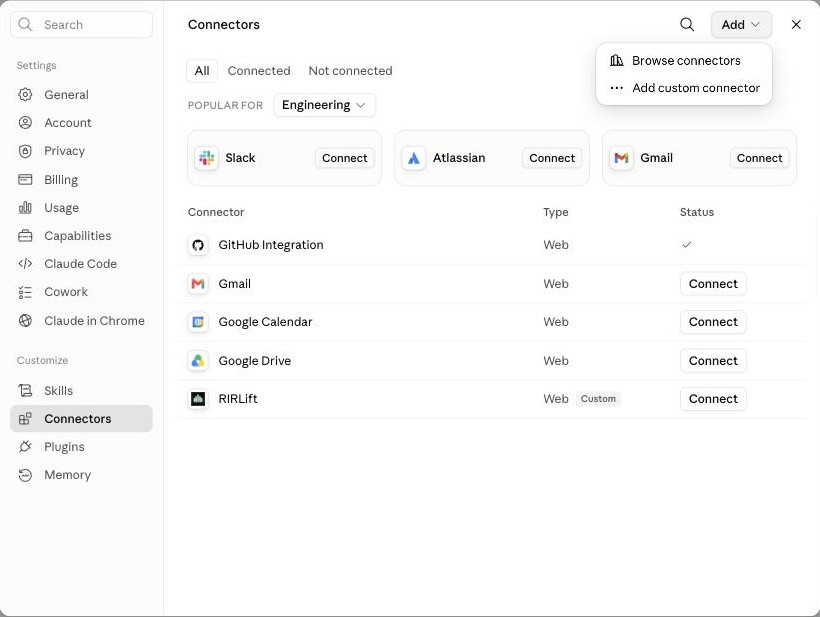Screen dimensions: 820x617
Task: Click the Atlassian logo icon
Action: click(414, 158)
